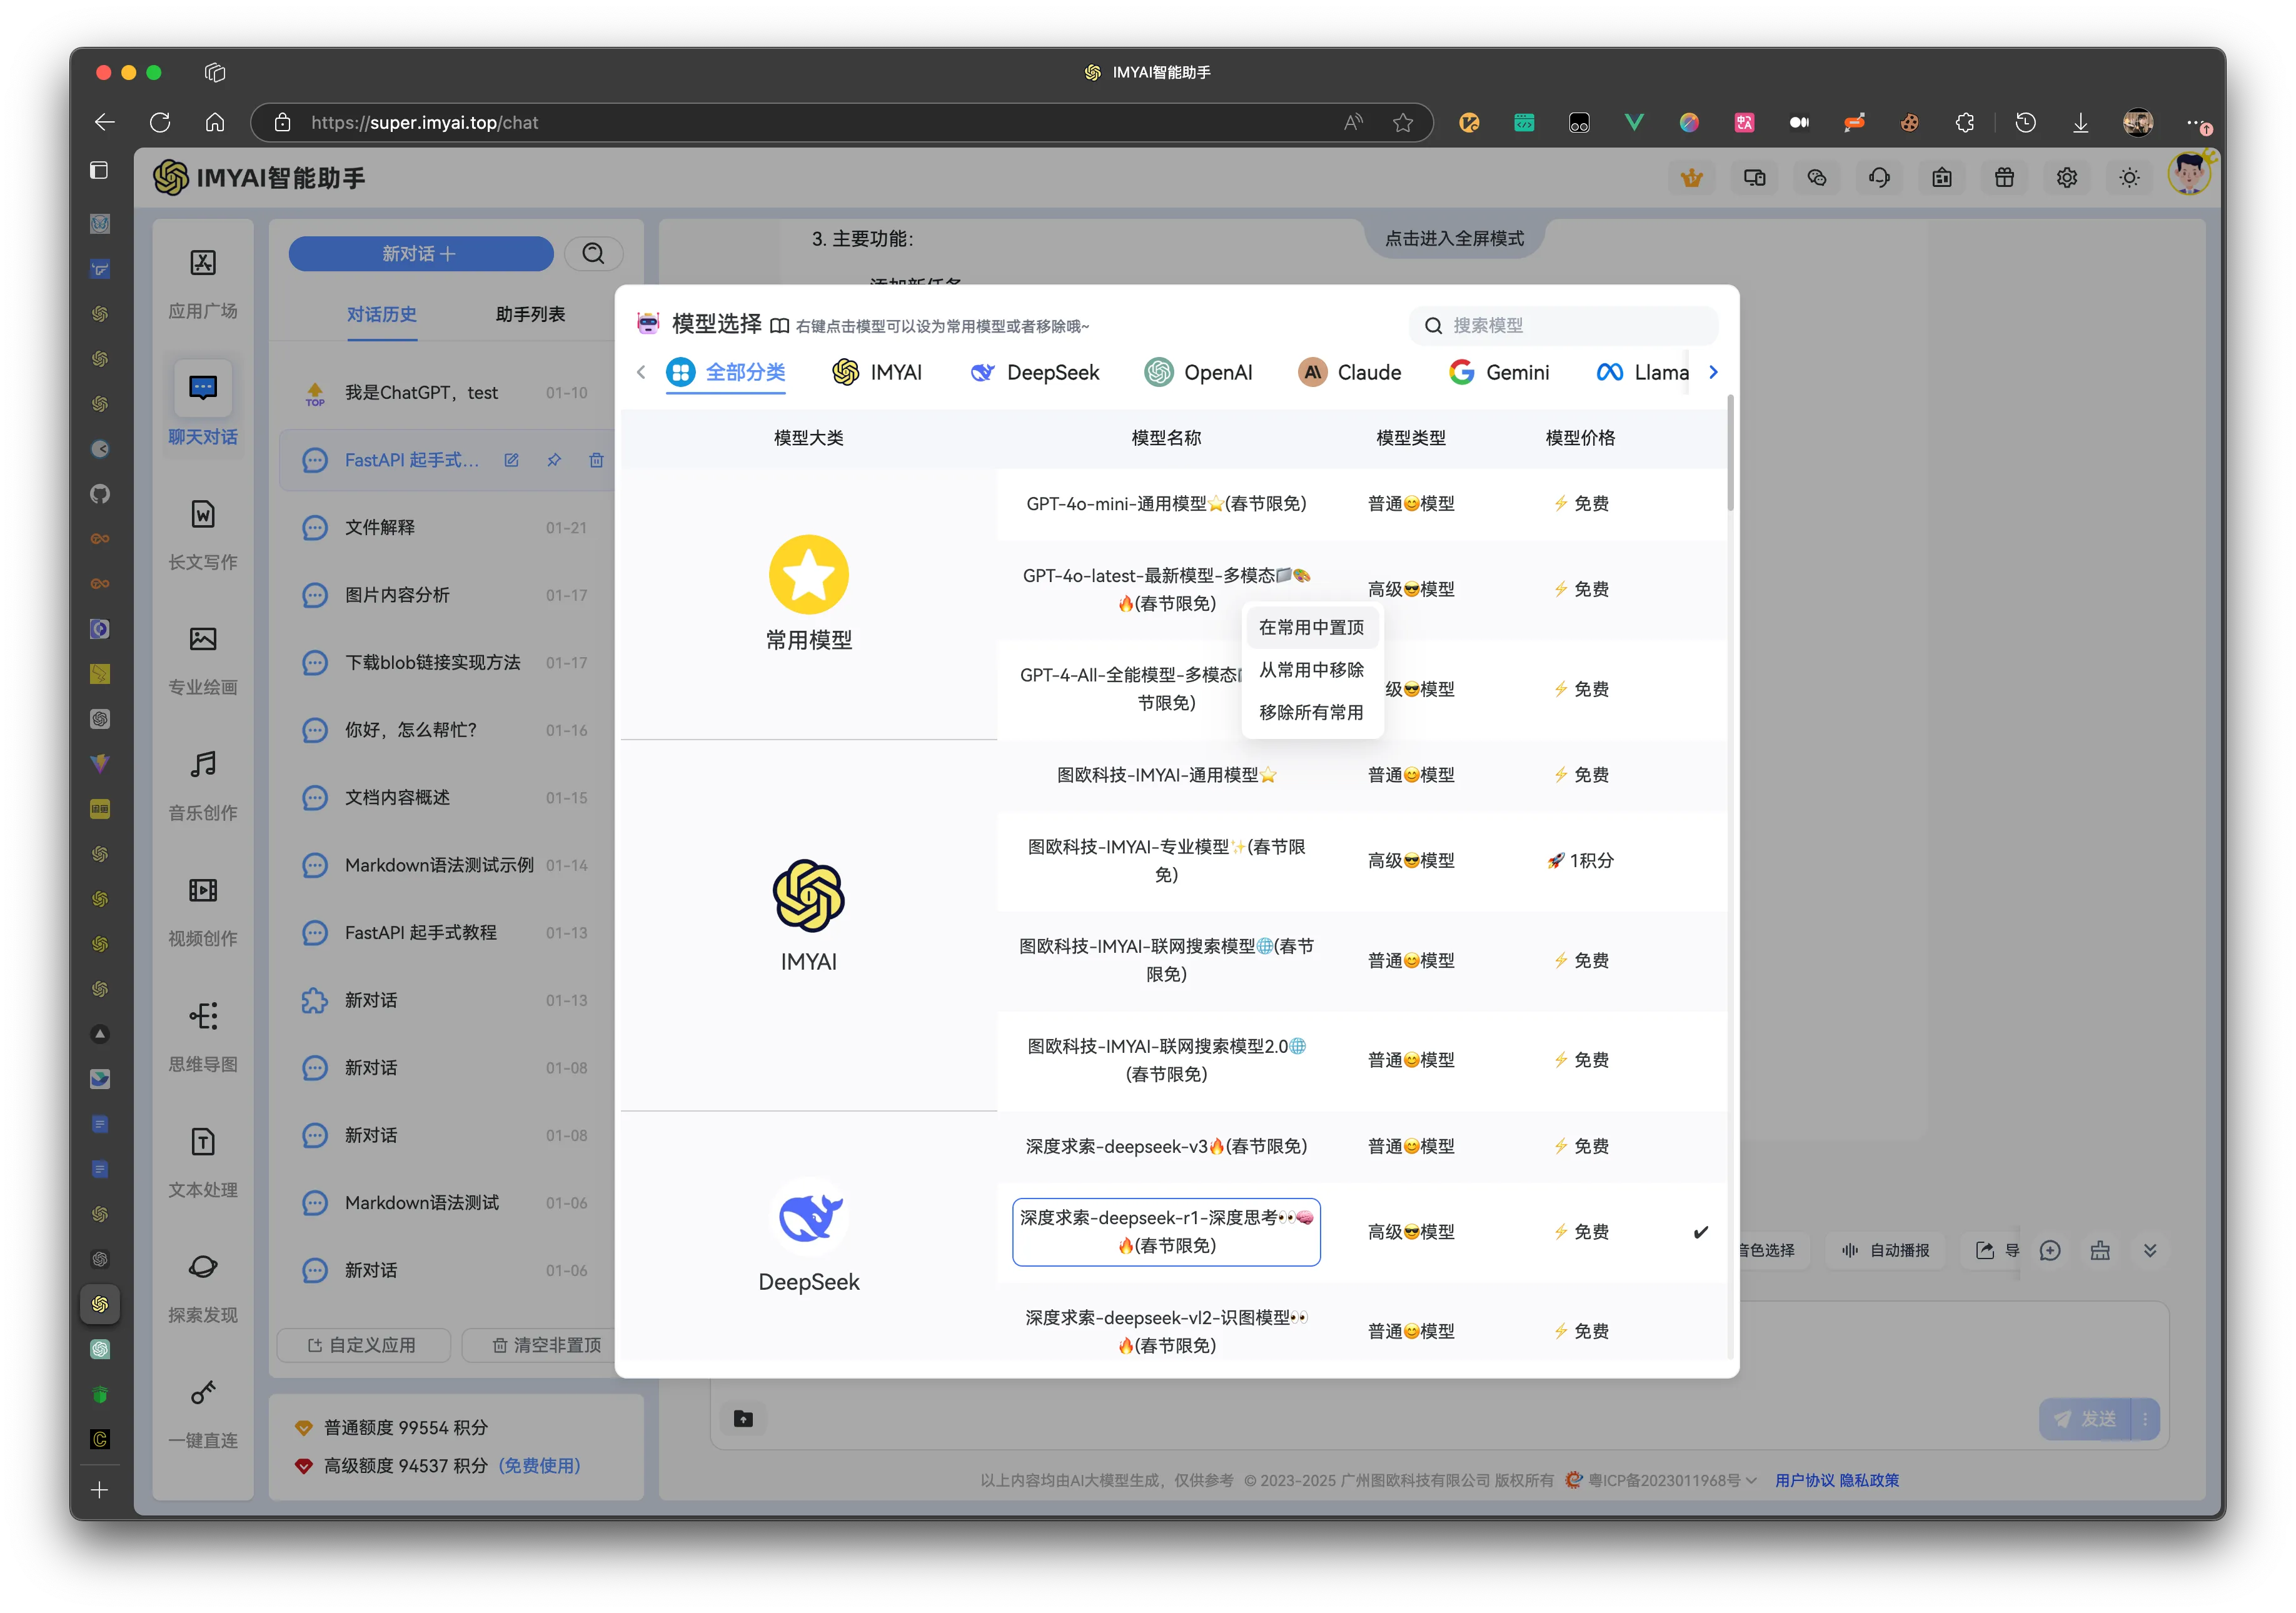
Task: Click the (免费使用) link by 高级额度
Action: (x=539, y=1465)
